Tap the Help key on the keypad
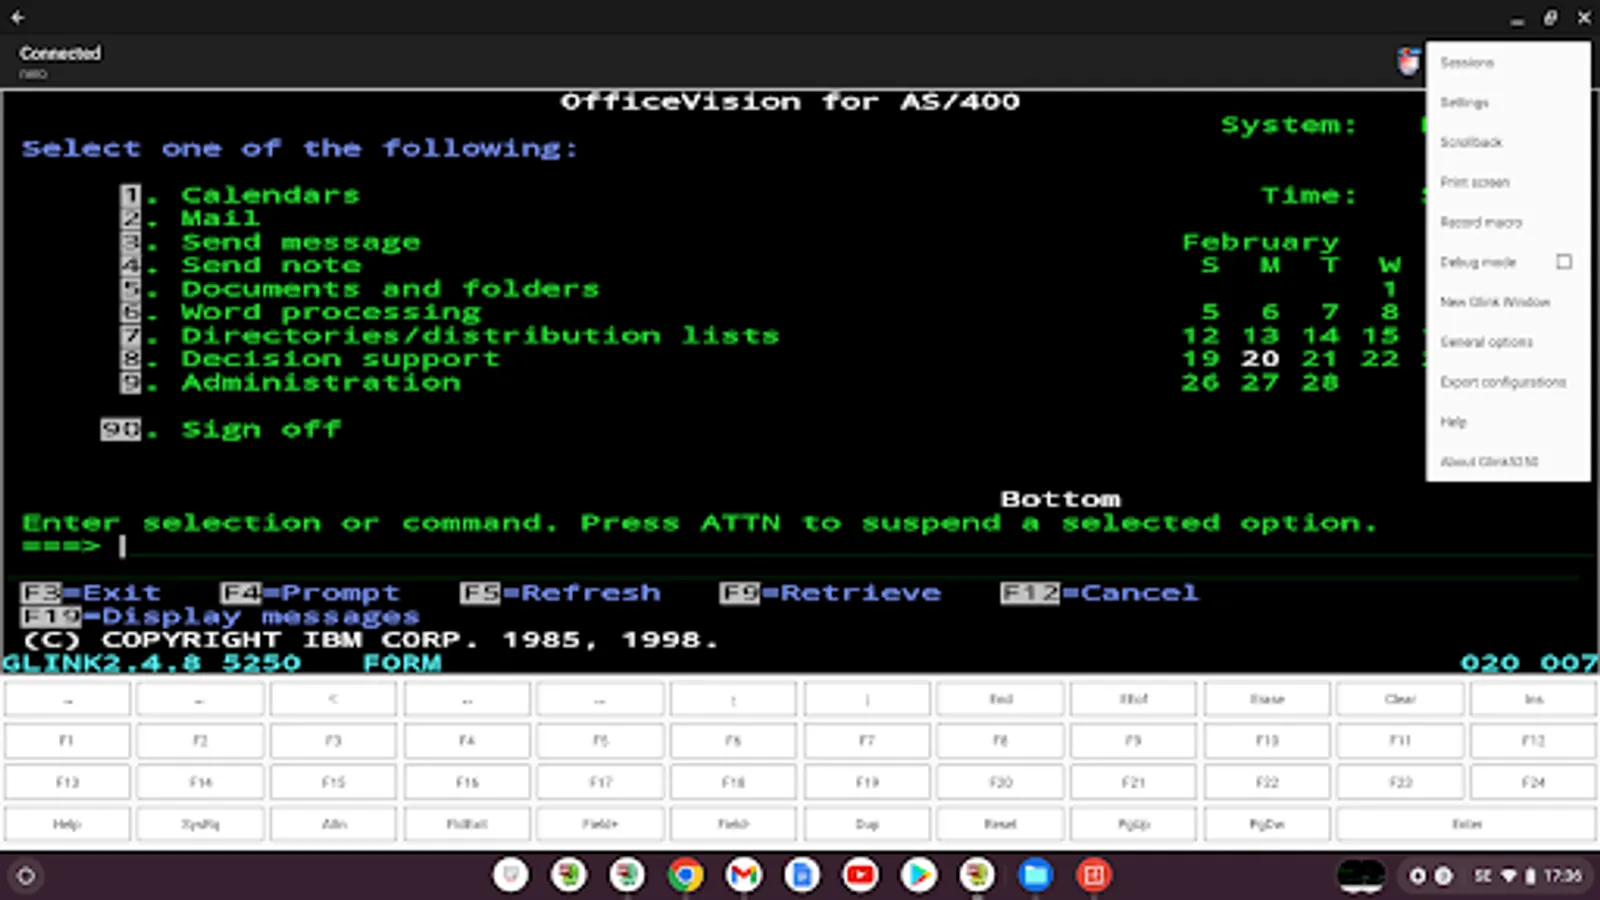The height and width of the screenshot is (900, 1600). point(67,825)
